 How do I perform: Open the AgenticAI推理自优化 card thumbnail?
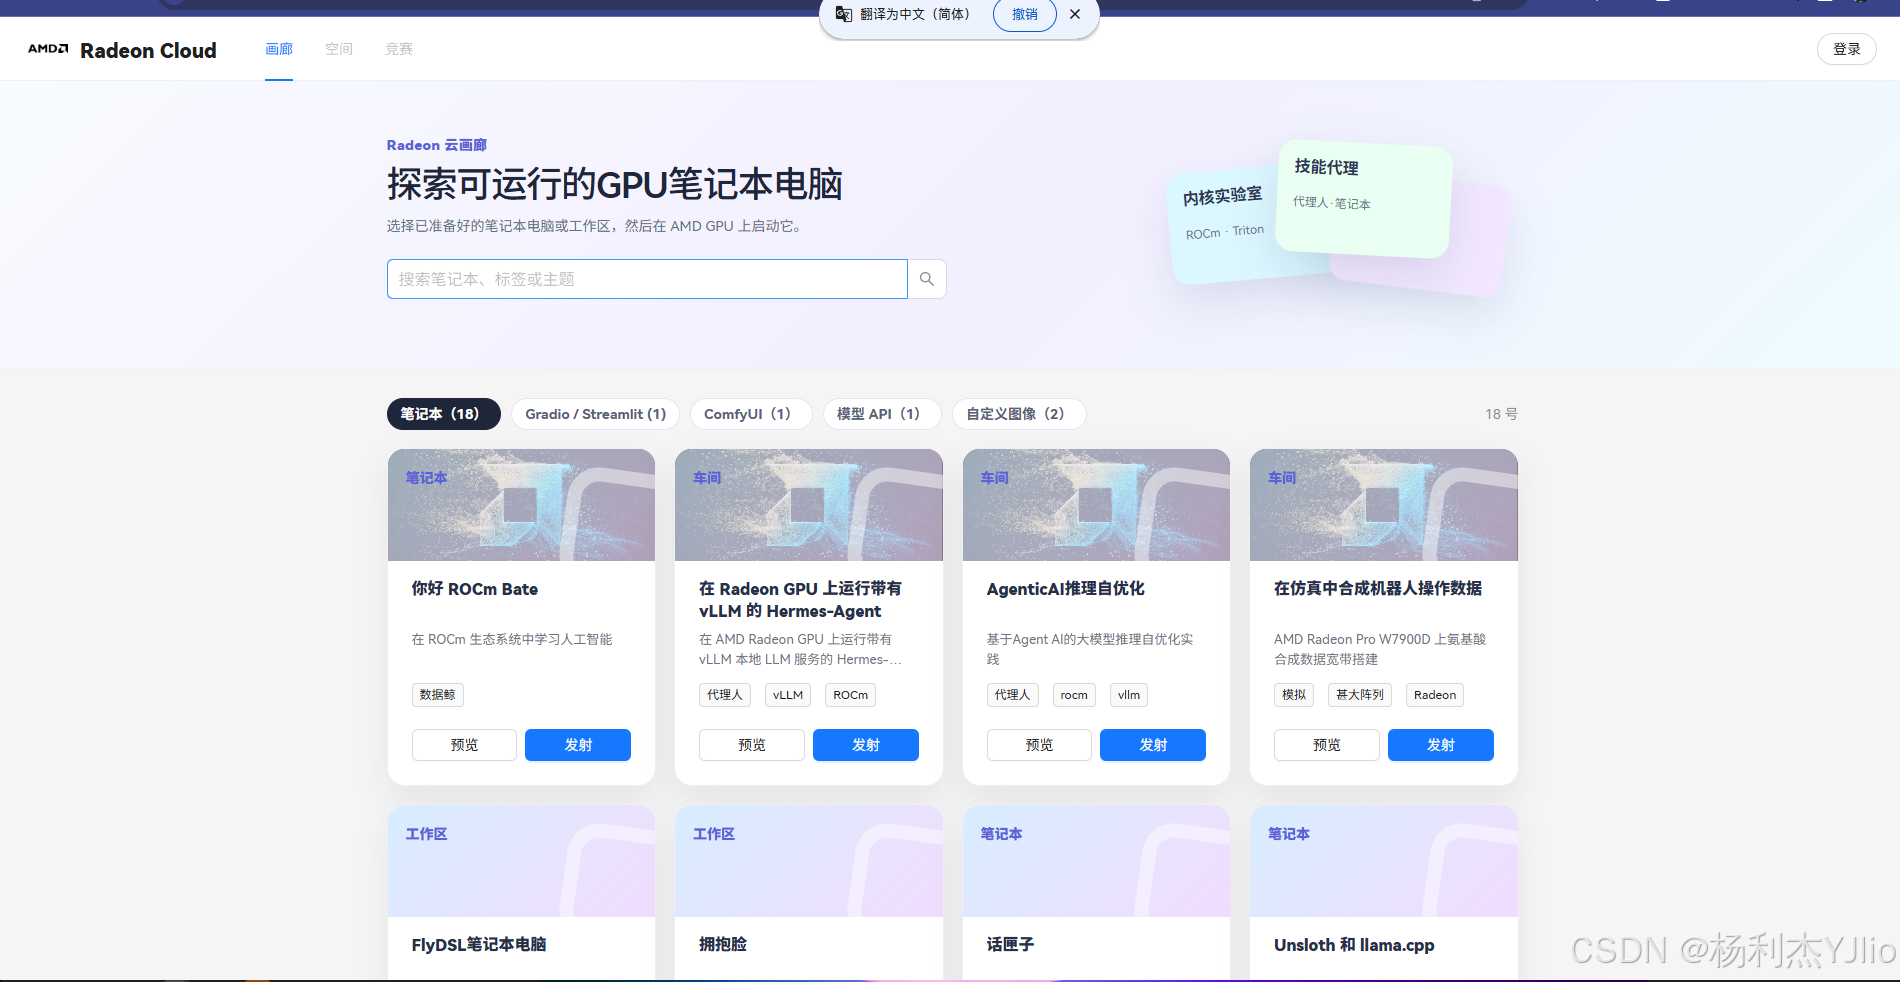tap(1096, 505)
